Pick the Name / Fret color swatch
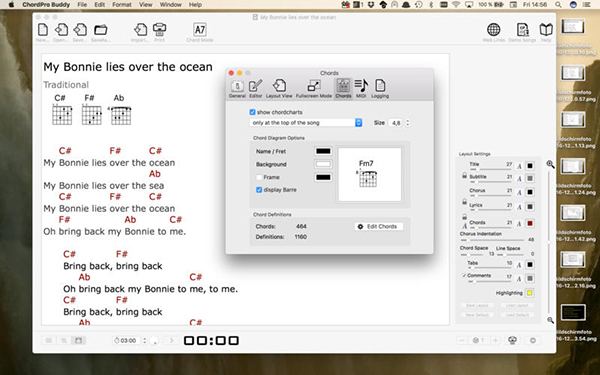This screenshot has height=375, width=600. coord(323,151)
